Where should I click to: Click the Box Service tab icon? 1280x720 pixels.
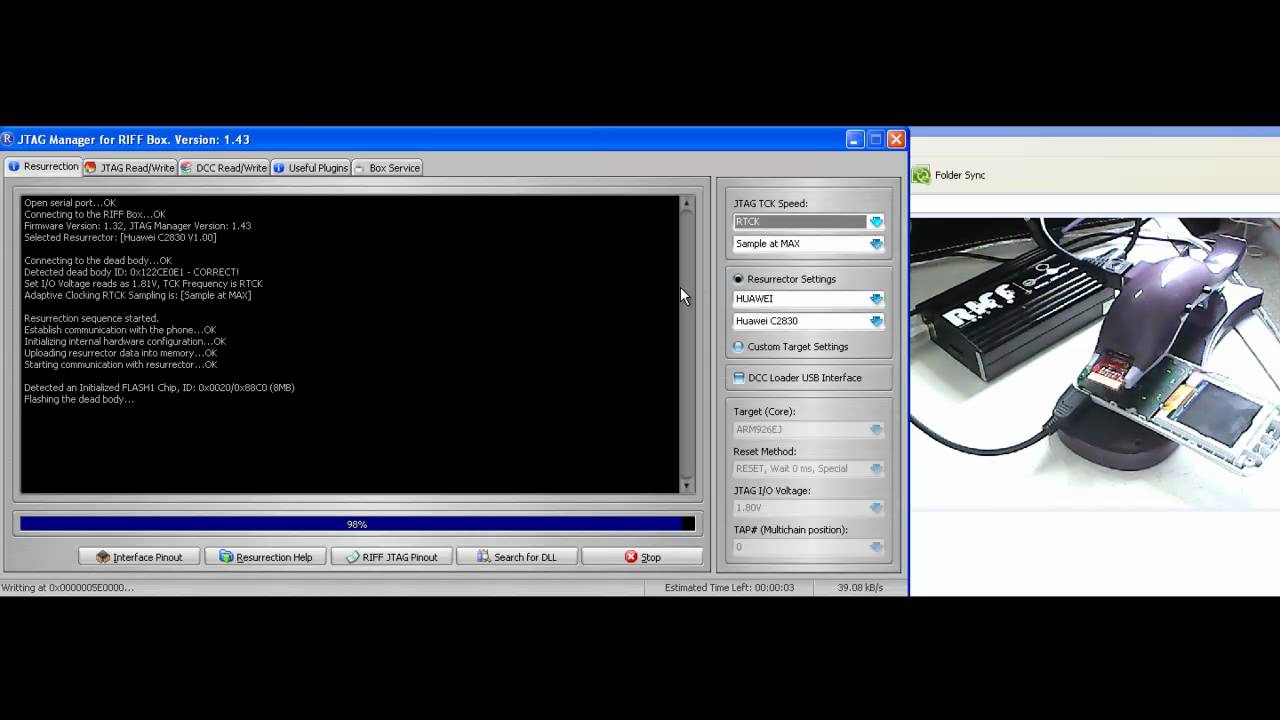click(360, 168)
